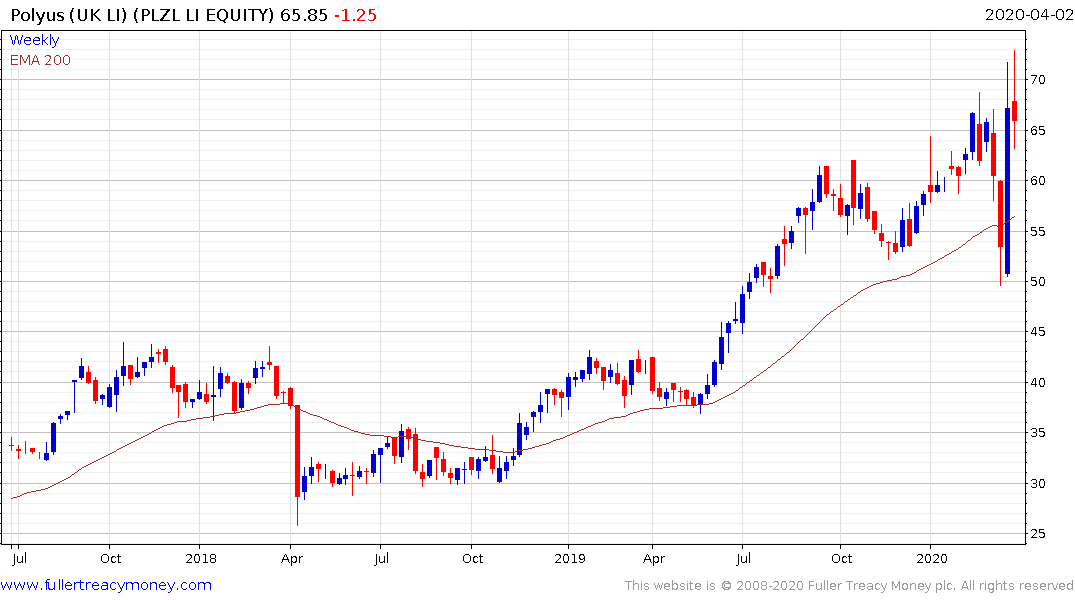
Task: Select the 'Weekly' interval label
Action: (x=34, y=40)
